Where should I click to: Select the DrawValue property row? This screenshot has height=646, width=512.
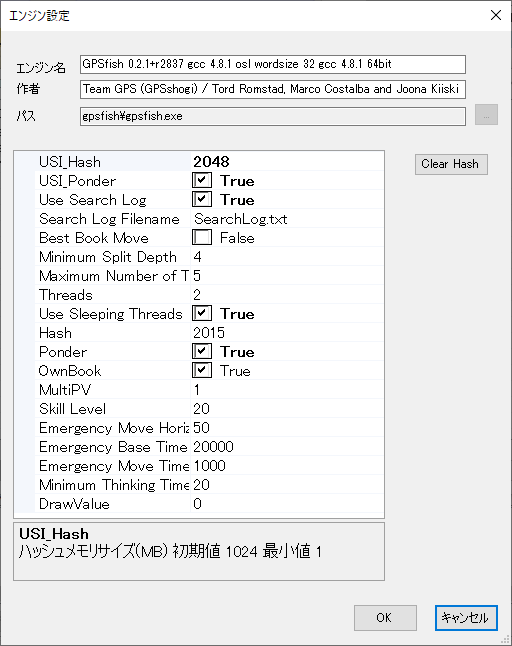(x=209, y=503)
